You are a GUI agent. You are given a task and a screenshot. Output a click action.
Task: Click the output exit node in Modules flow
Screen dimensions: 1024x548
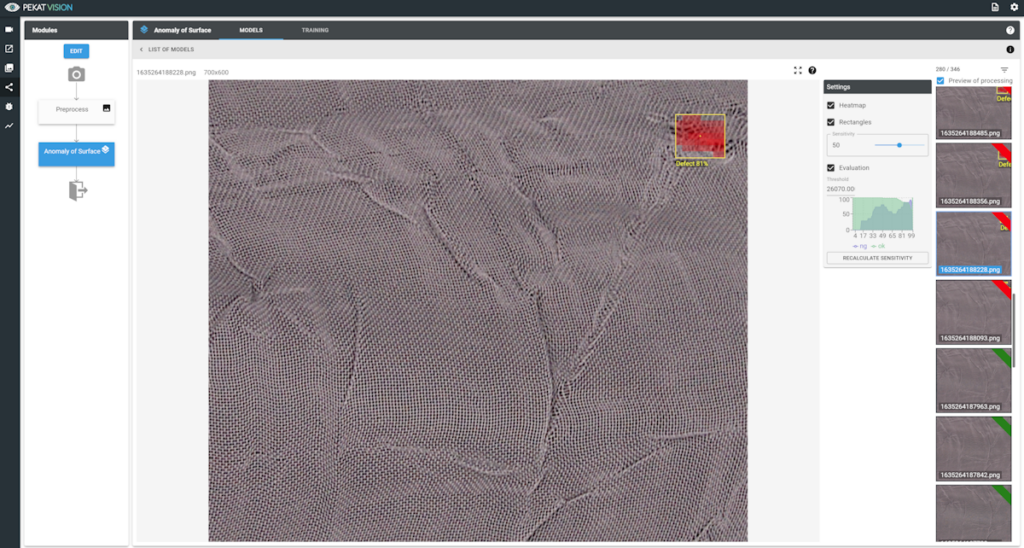77,190
